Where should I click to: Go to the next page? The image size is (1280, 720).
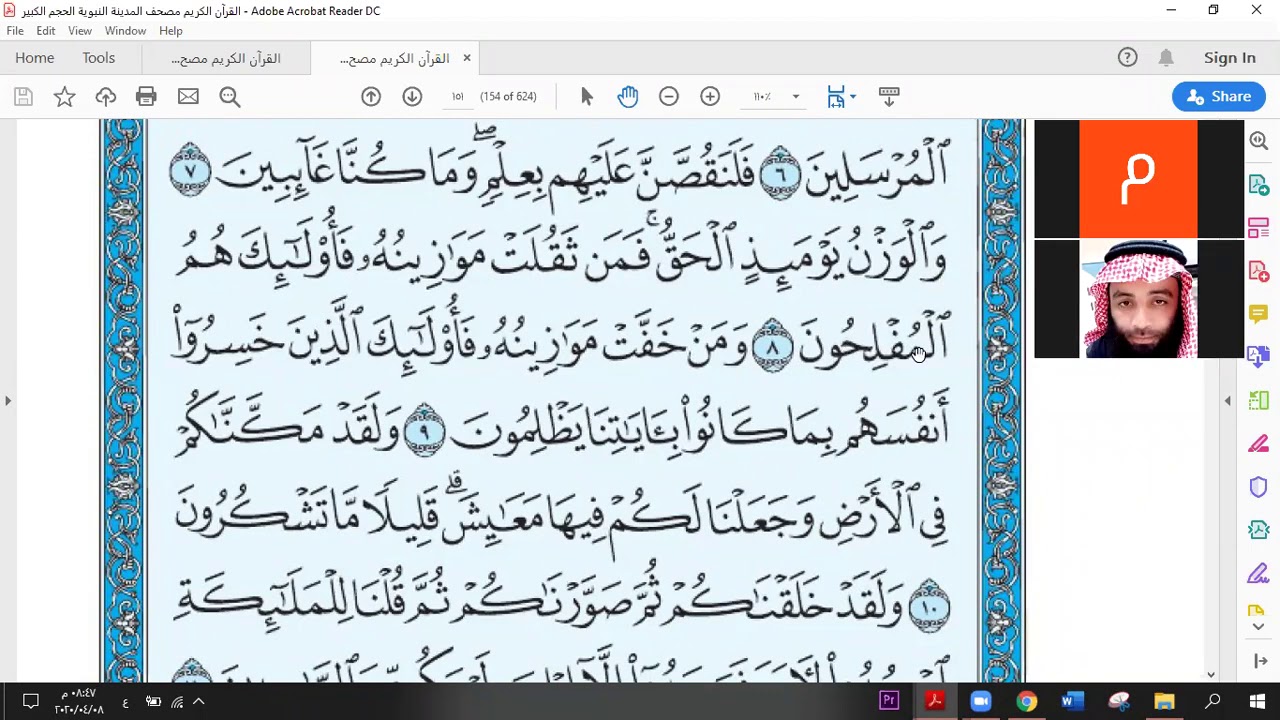pos(412,97)
